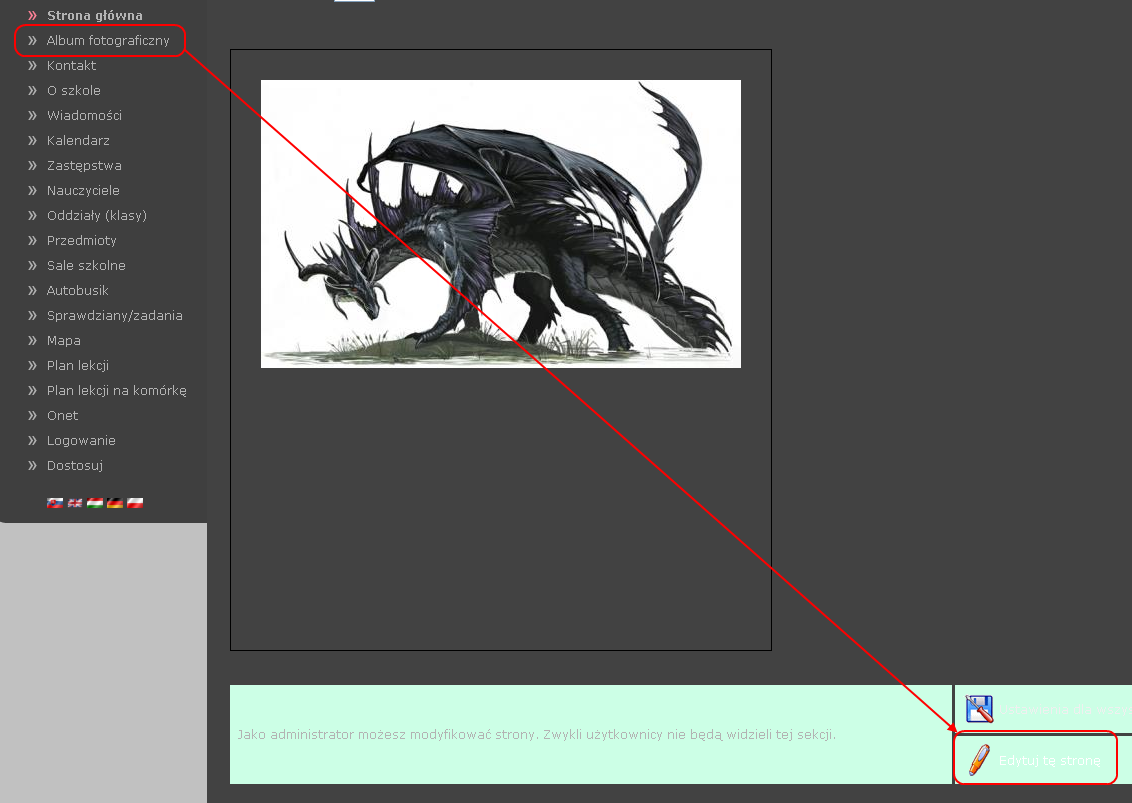Follow the Onet link

point(62,415)
